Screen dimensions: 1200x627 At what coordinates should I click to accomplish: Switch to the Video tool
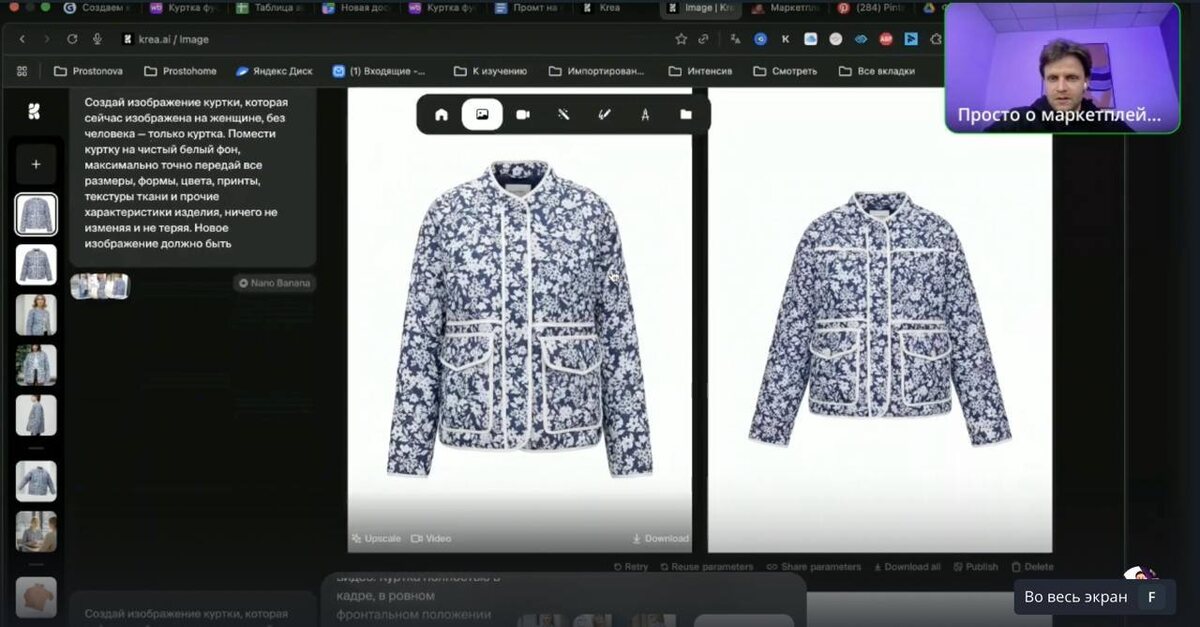(x=523, y=115)
